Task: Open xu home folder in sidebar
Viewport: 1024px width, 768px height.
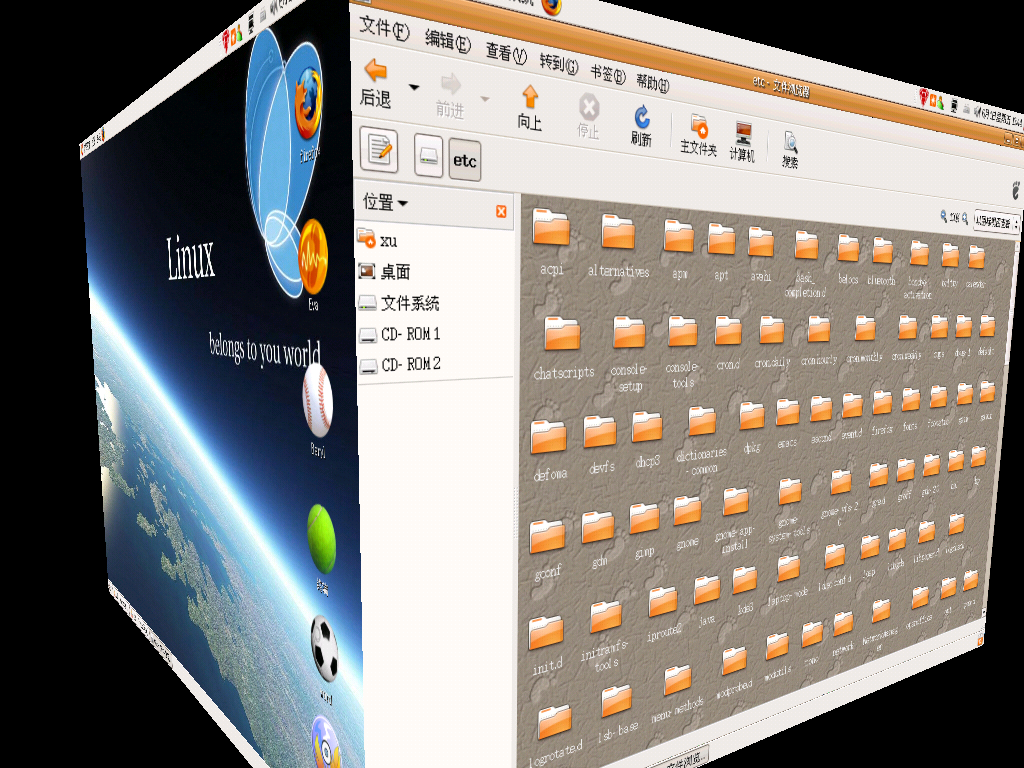Action: pos(377,240)
